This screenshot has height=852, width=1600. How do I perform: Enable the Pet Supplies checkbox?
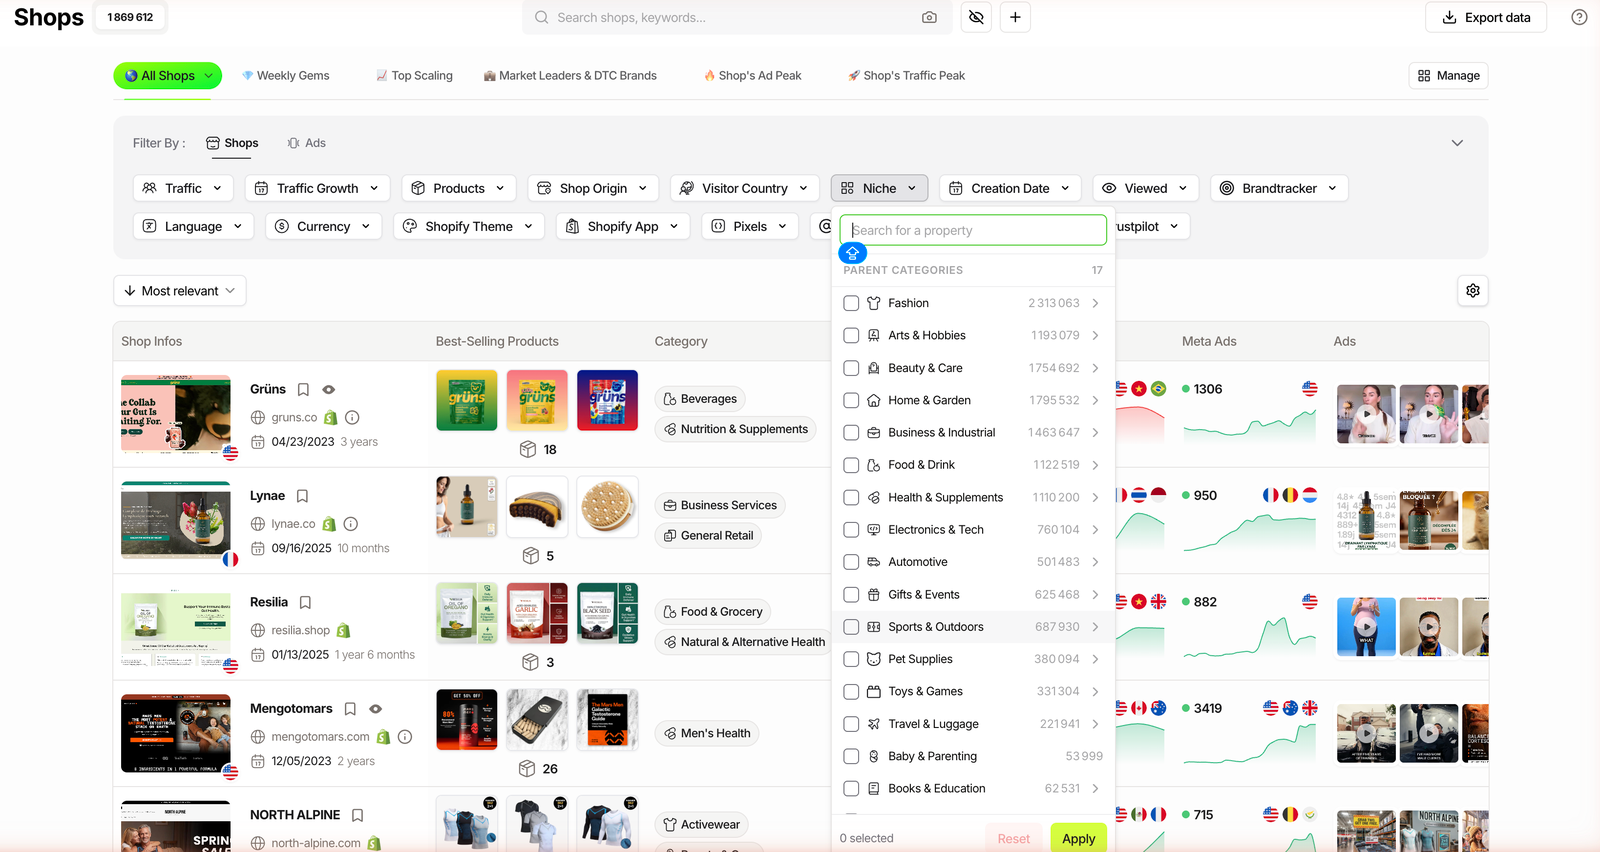[851, 659]
